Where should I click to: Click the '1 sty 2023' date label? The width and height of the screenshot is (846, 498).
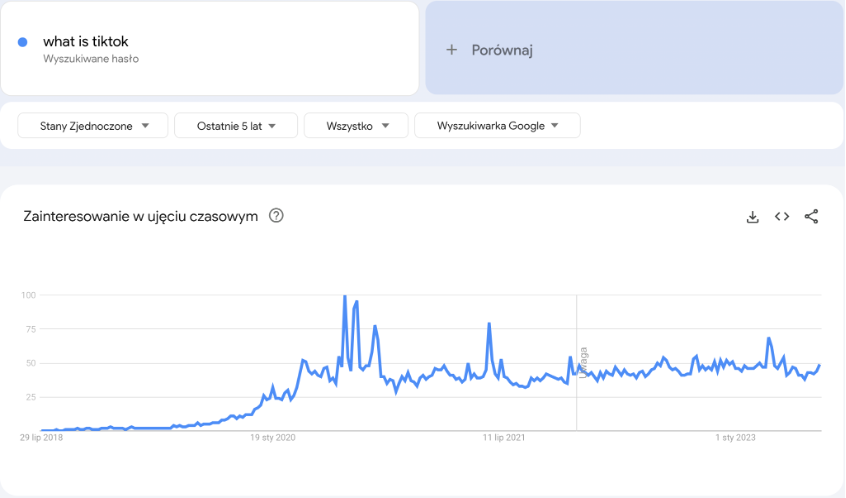point(735,437)
